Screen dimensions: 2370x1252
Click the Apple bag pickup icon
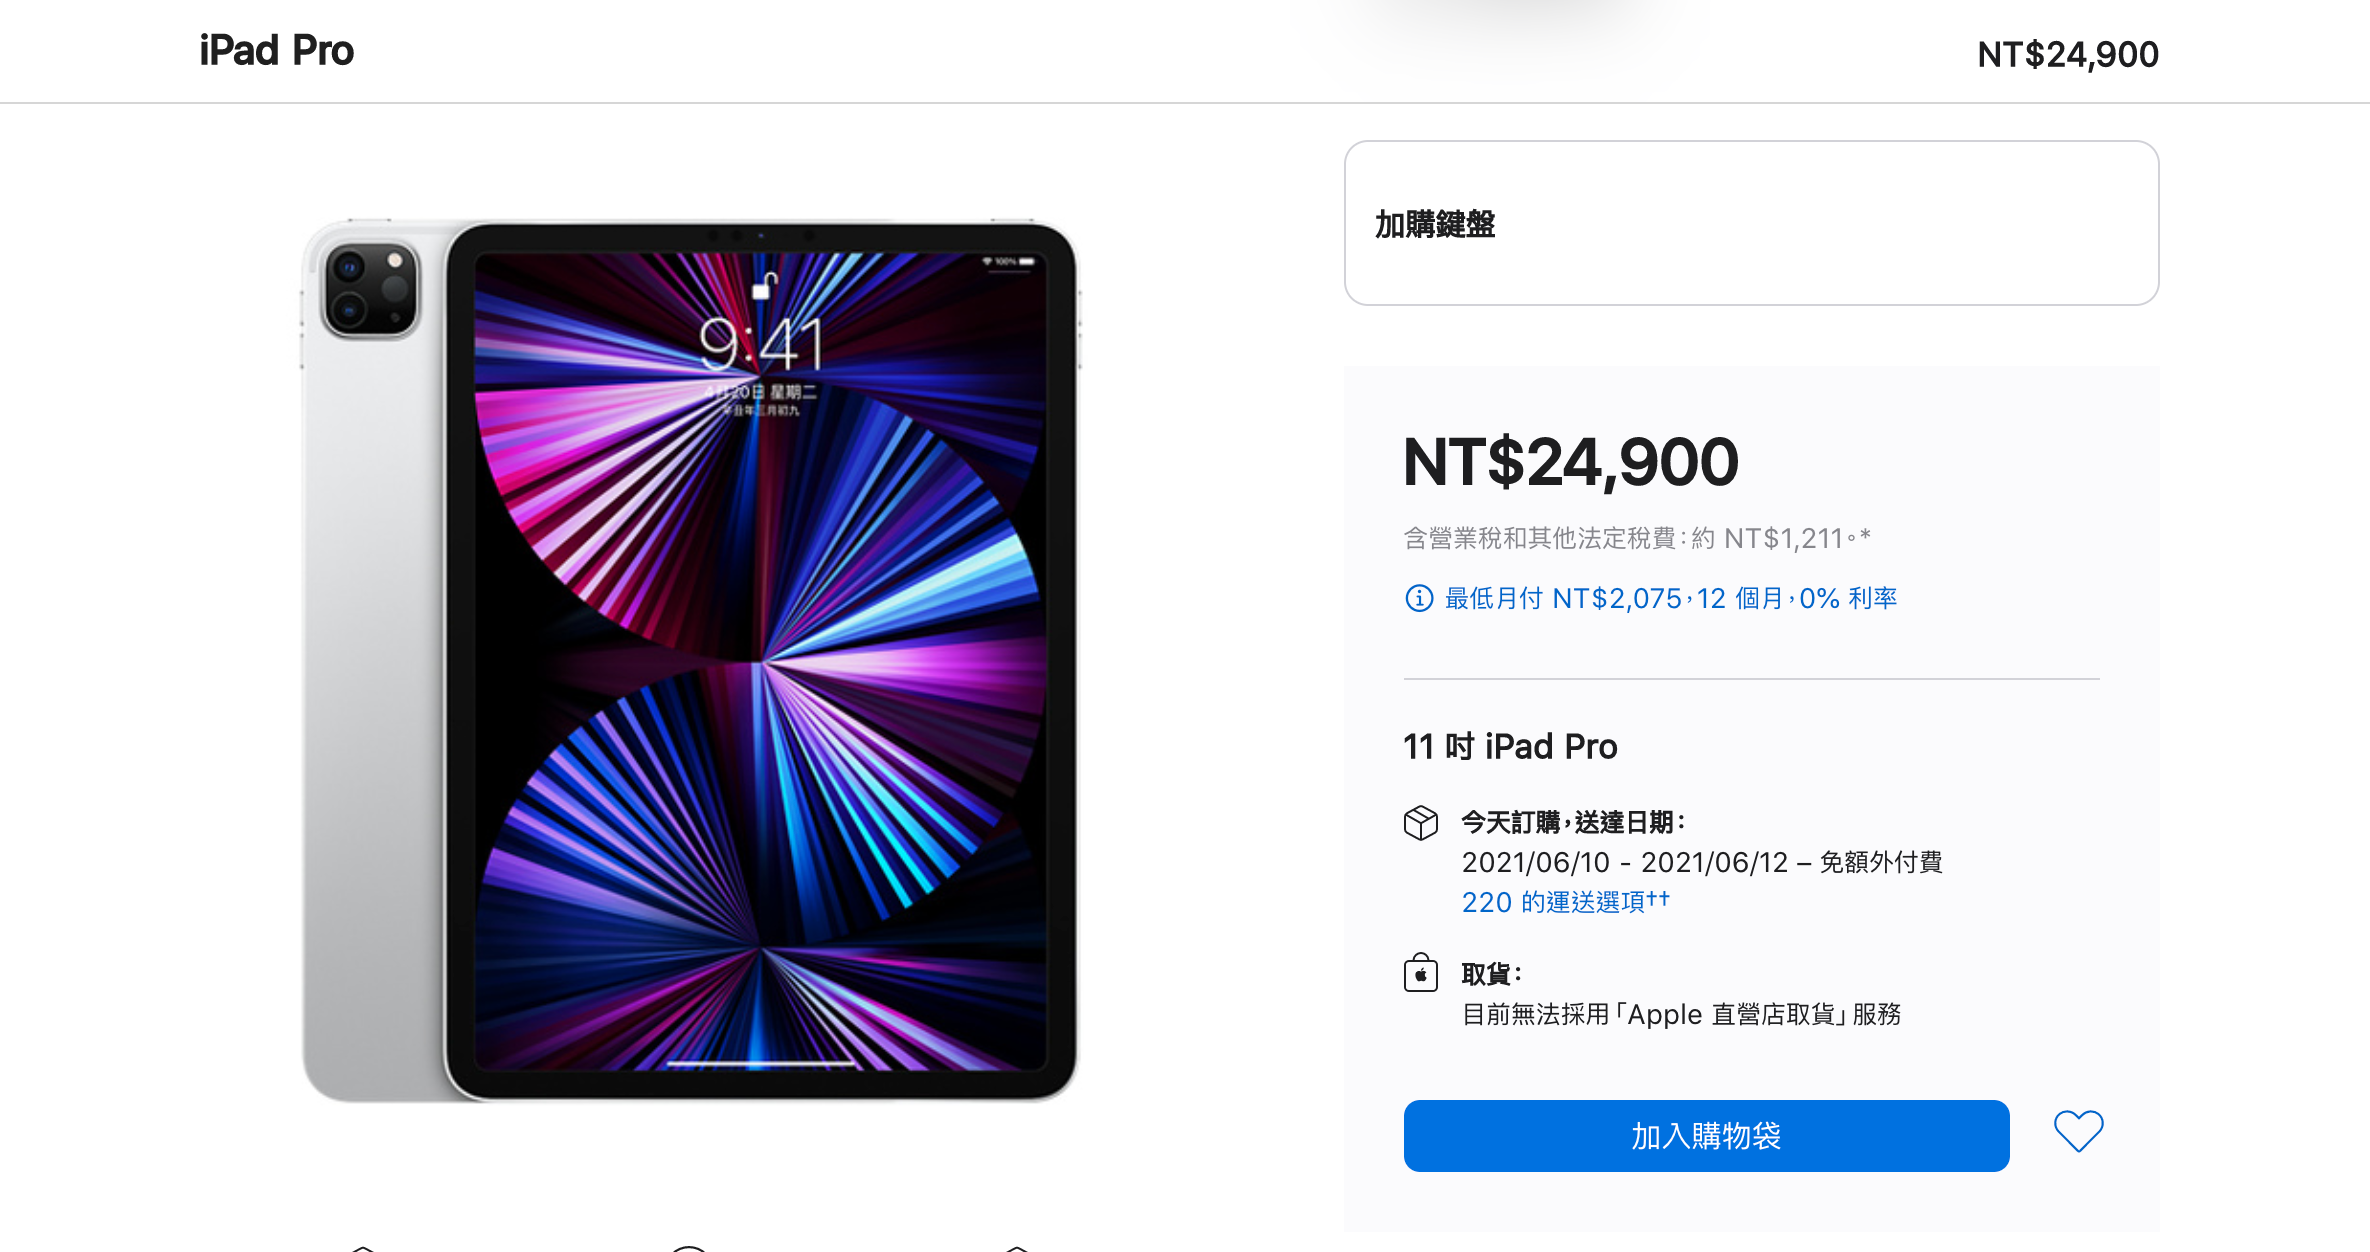tap(1420, 973)
